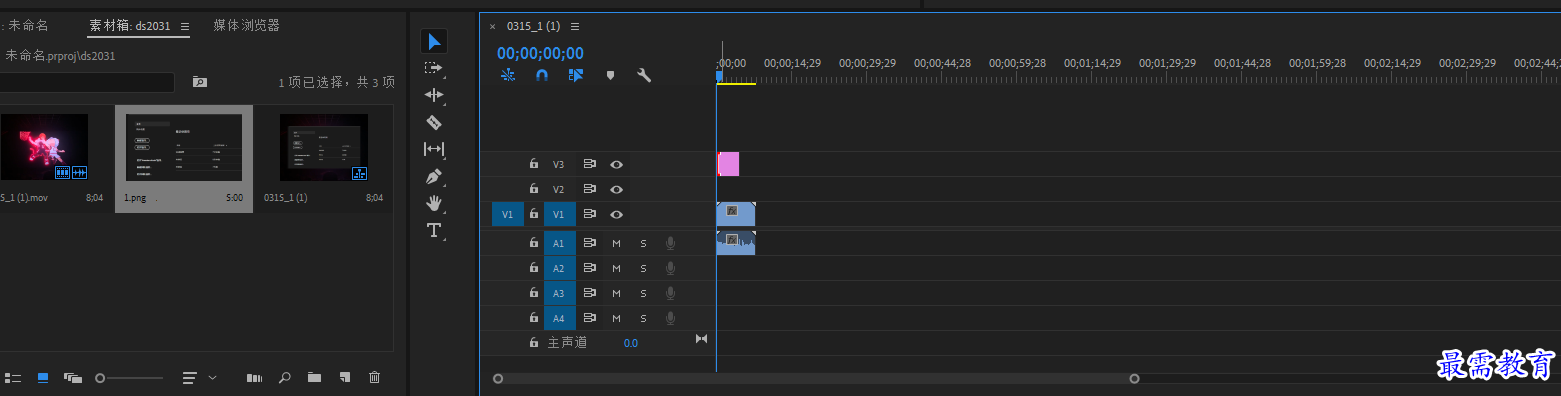The width and height of the screenshot is (1561, 396).
Task: Hide V2 track output eye
Action: [x=617, y=189]
